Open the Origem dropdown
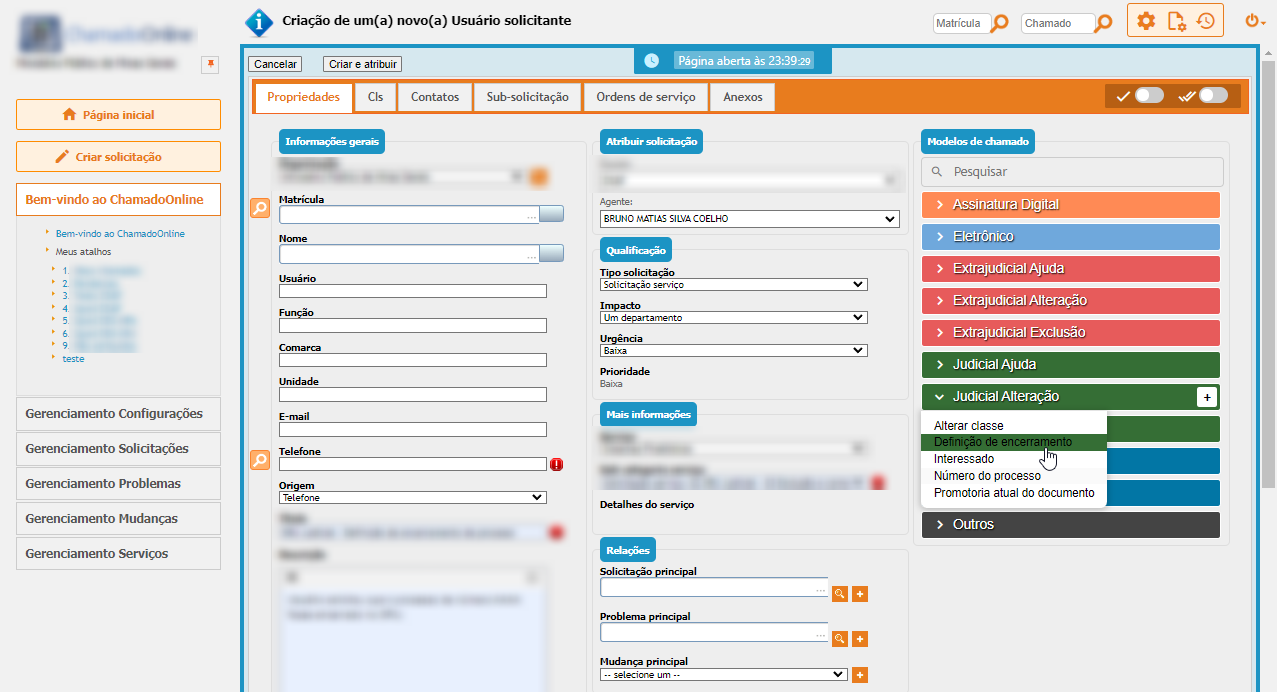The height and width of the screenshot is (692, 1277). coord(412,497)
